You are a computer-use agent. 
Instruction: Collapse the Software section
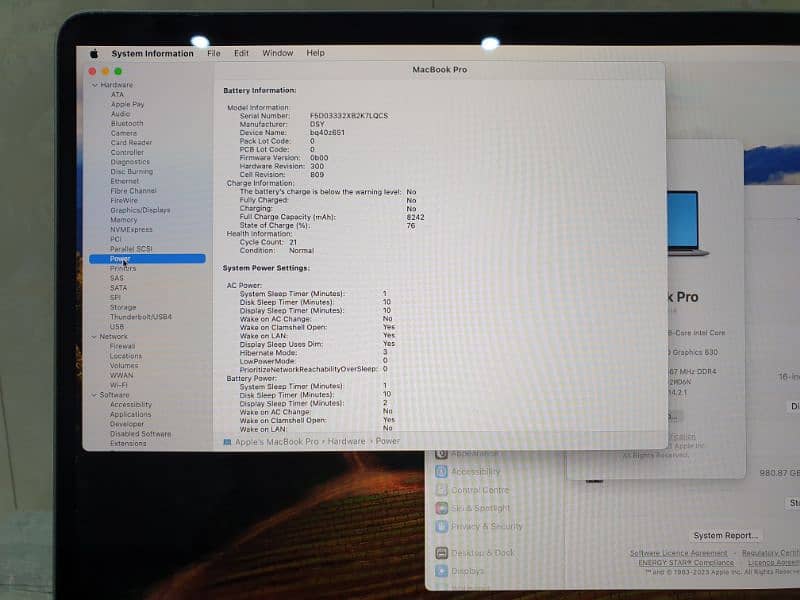tap(94, 395)
